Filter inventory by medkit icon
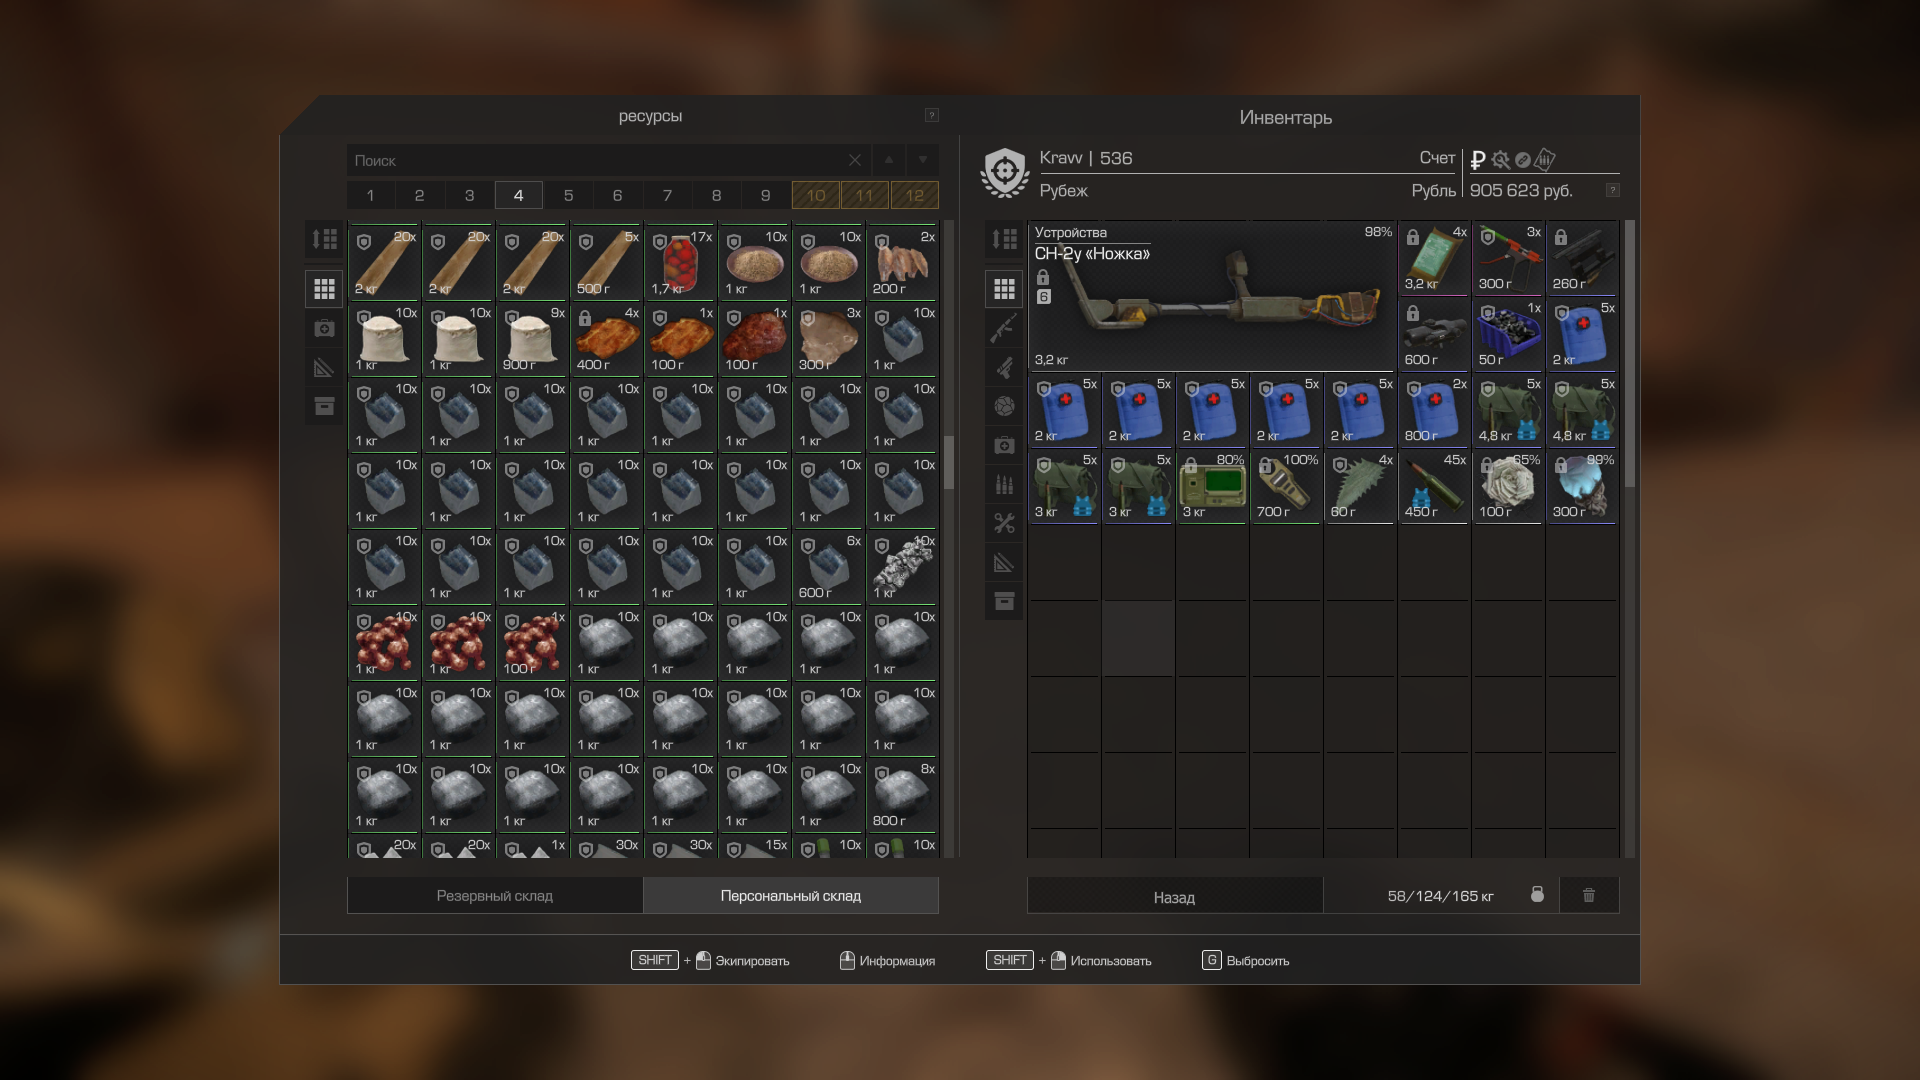 (1004, 445)
